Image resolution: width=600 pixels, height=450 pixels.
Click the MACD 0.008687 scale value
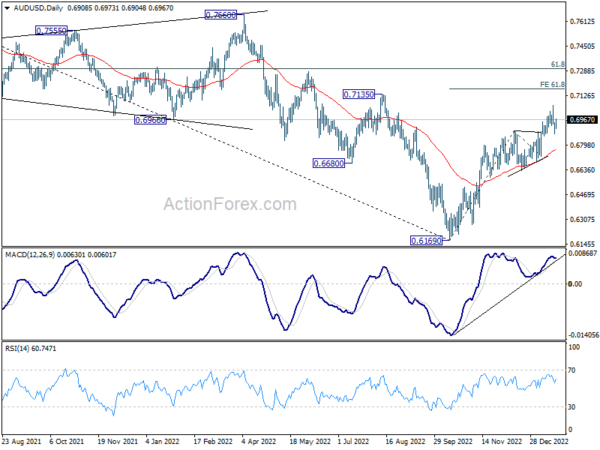click(x=583, y=254)
